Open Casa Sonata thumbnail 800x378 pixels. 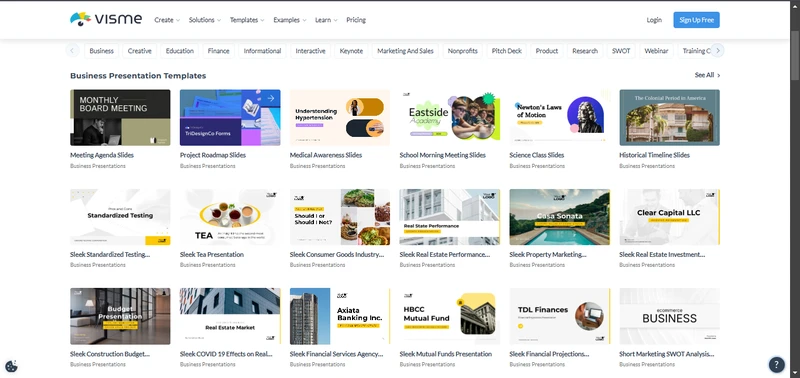(560, 217)
